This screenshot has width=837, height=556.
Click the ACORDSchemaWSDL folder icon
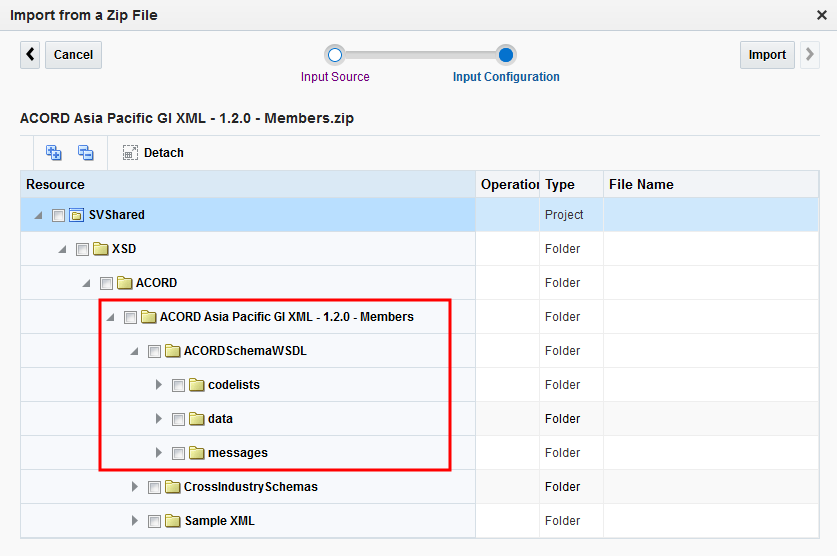pos(172,351)
